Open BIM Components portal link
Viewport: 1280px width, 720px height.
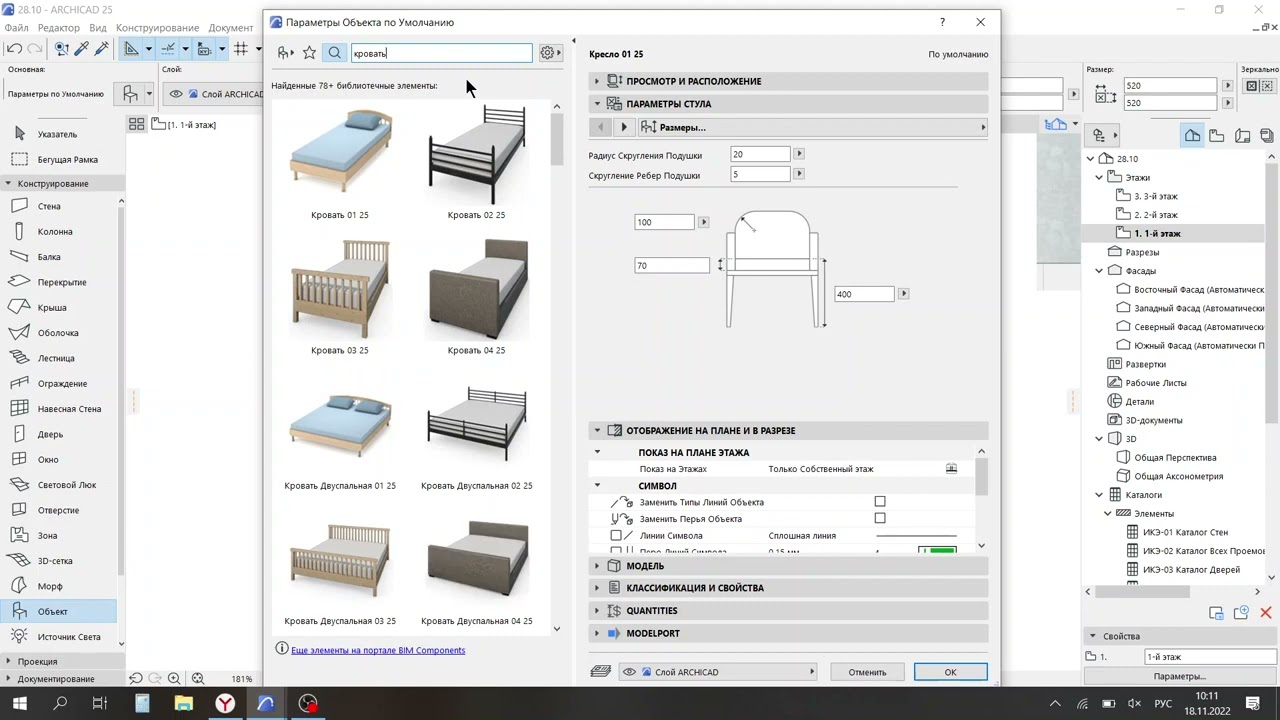click(x=378, y=650)
